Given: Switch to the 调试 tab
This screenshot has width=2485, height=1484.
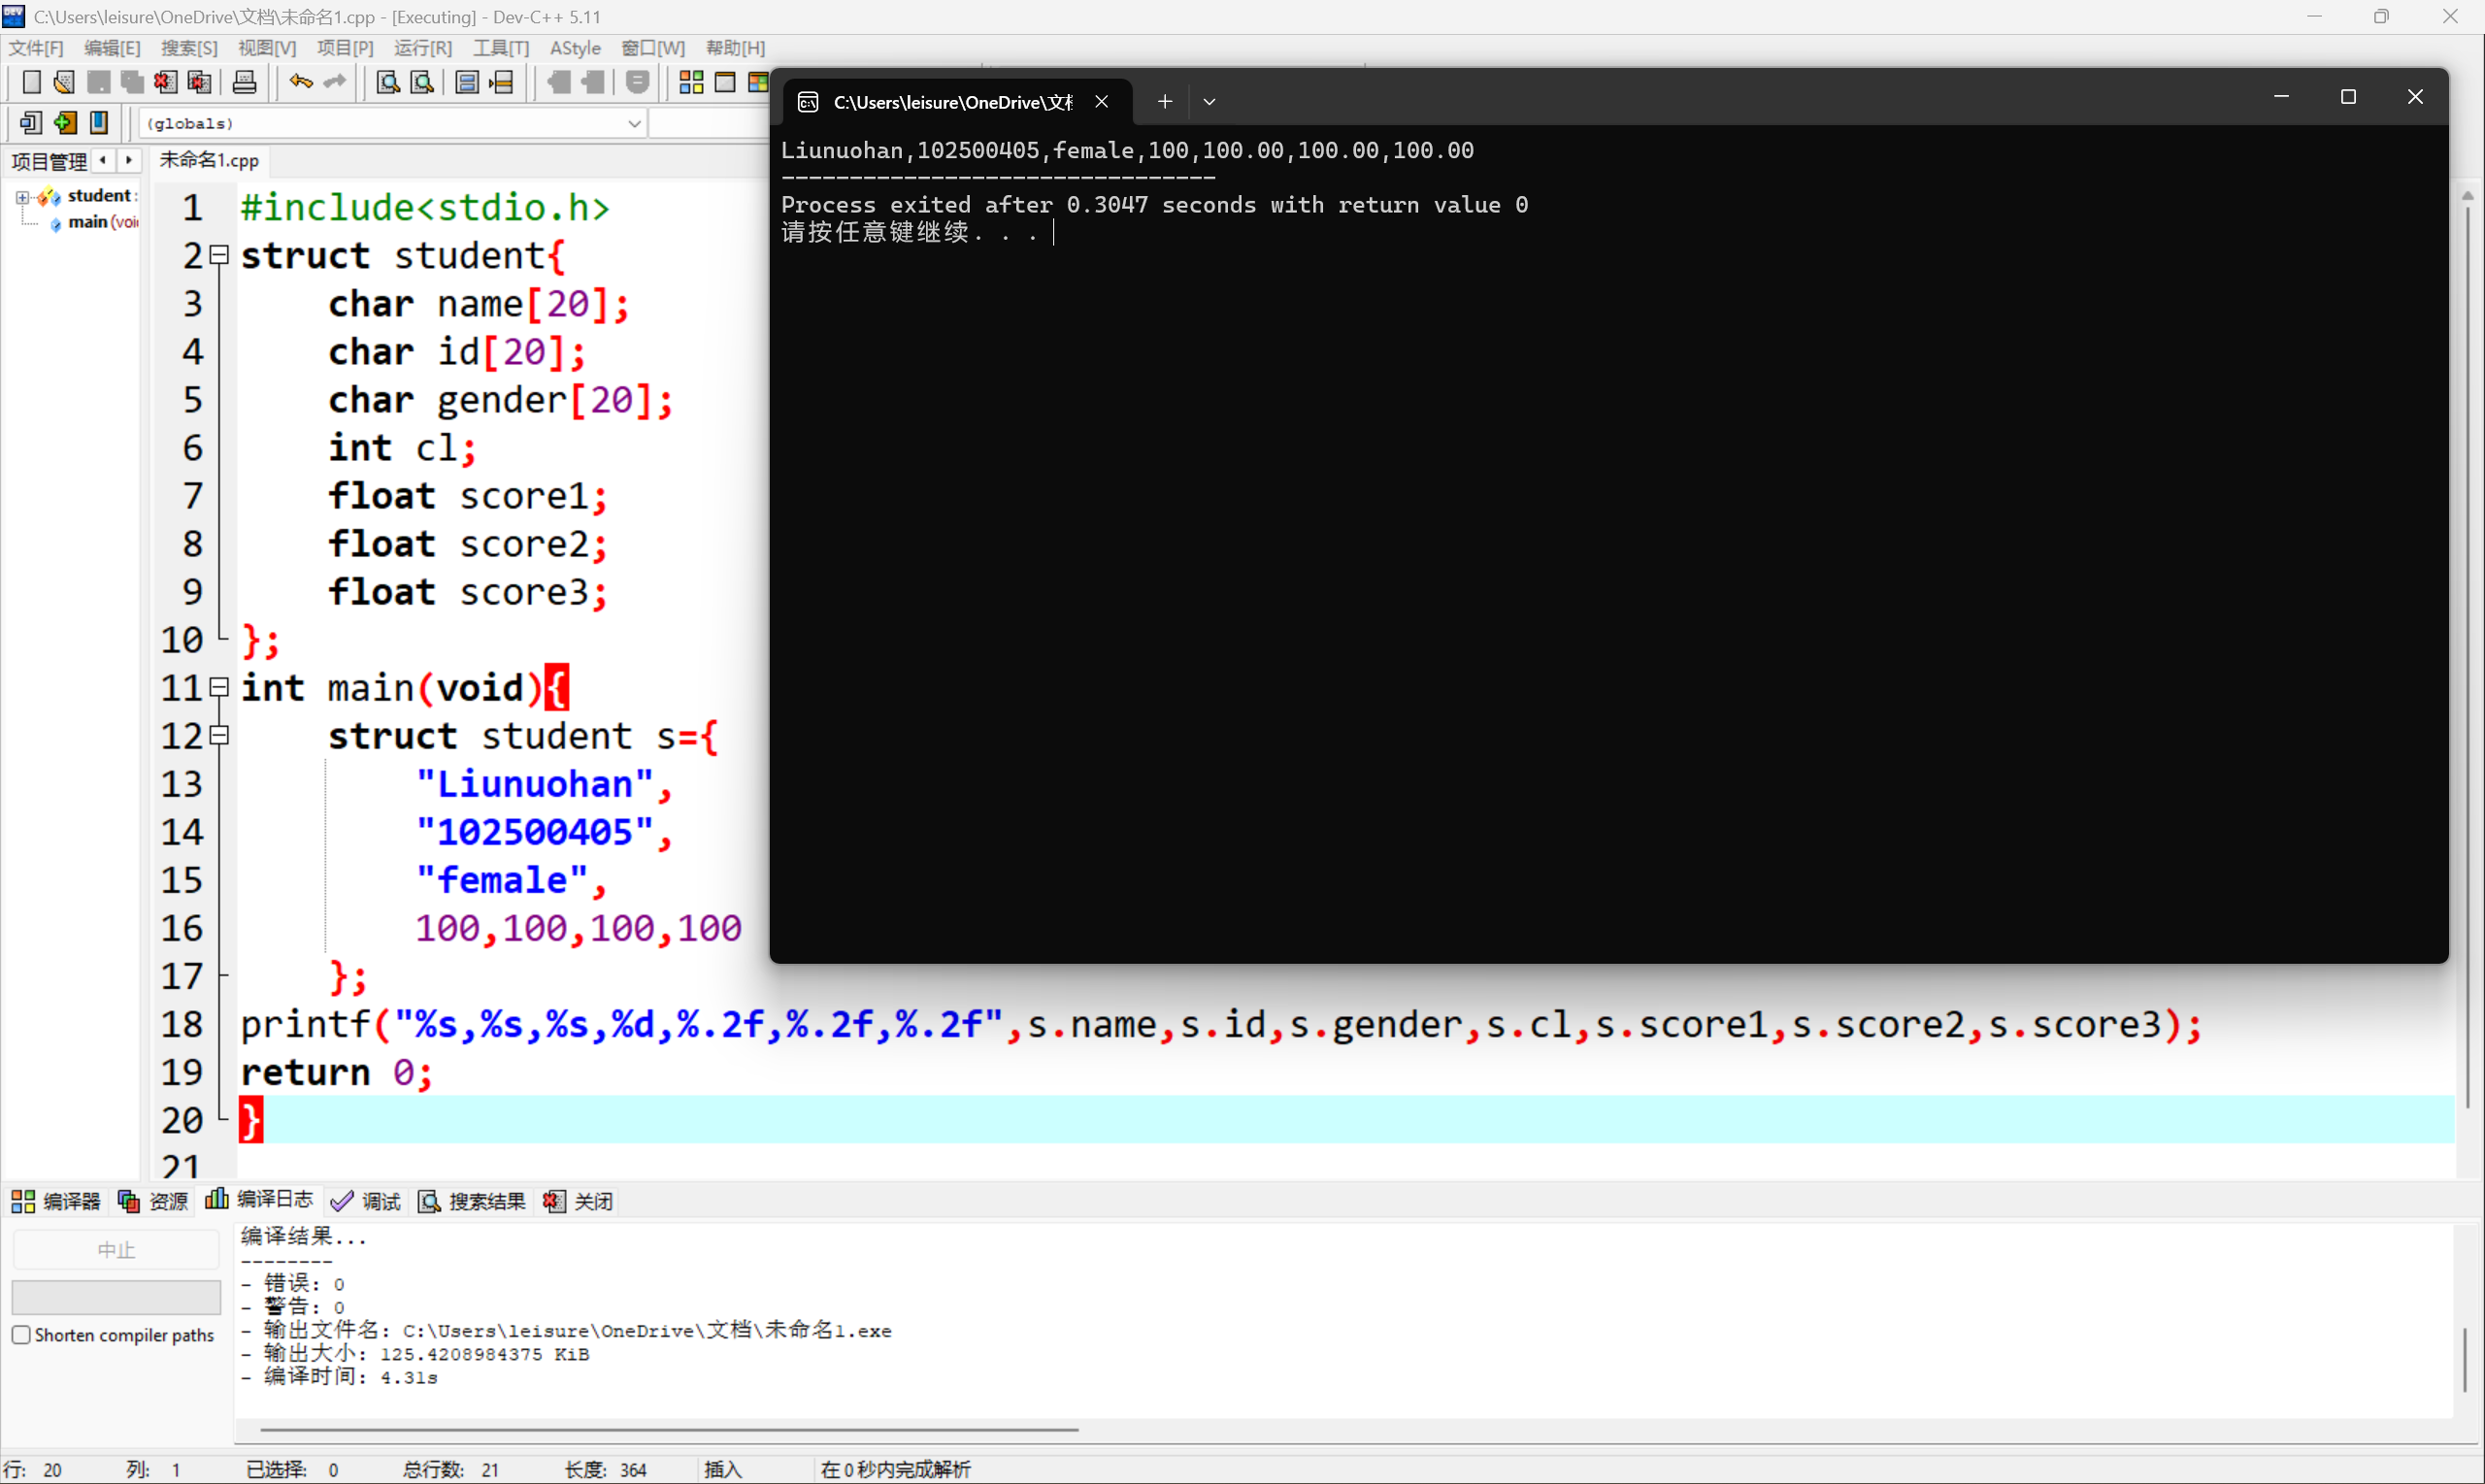Looking at the screenshot, I should (x=380, y=1201).
